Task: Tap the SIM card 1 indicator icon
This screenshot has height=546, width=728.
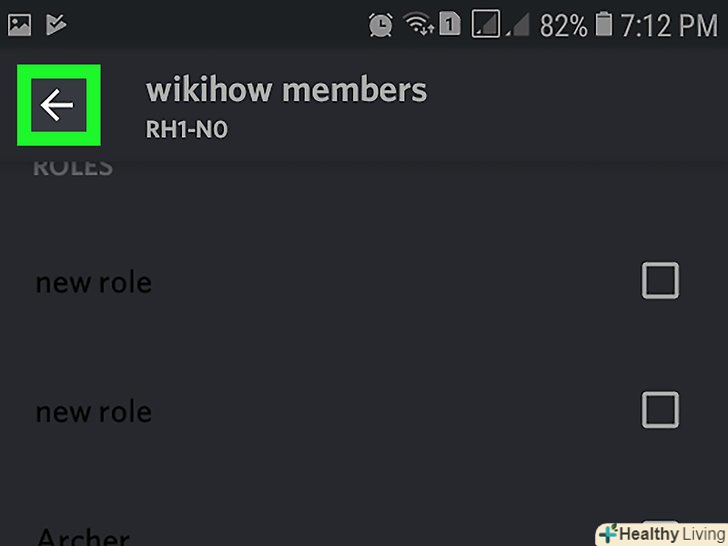Action: pyautogui.click(x=449, y=24)
